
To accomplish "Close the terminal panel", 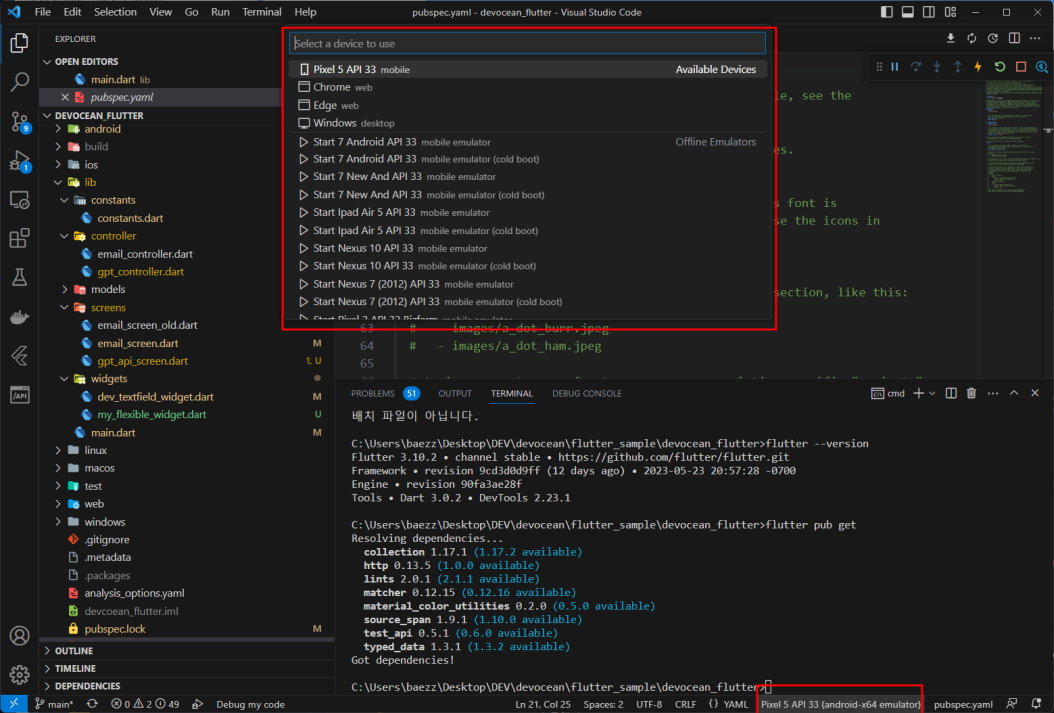I will point(1035,393).
